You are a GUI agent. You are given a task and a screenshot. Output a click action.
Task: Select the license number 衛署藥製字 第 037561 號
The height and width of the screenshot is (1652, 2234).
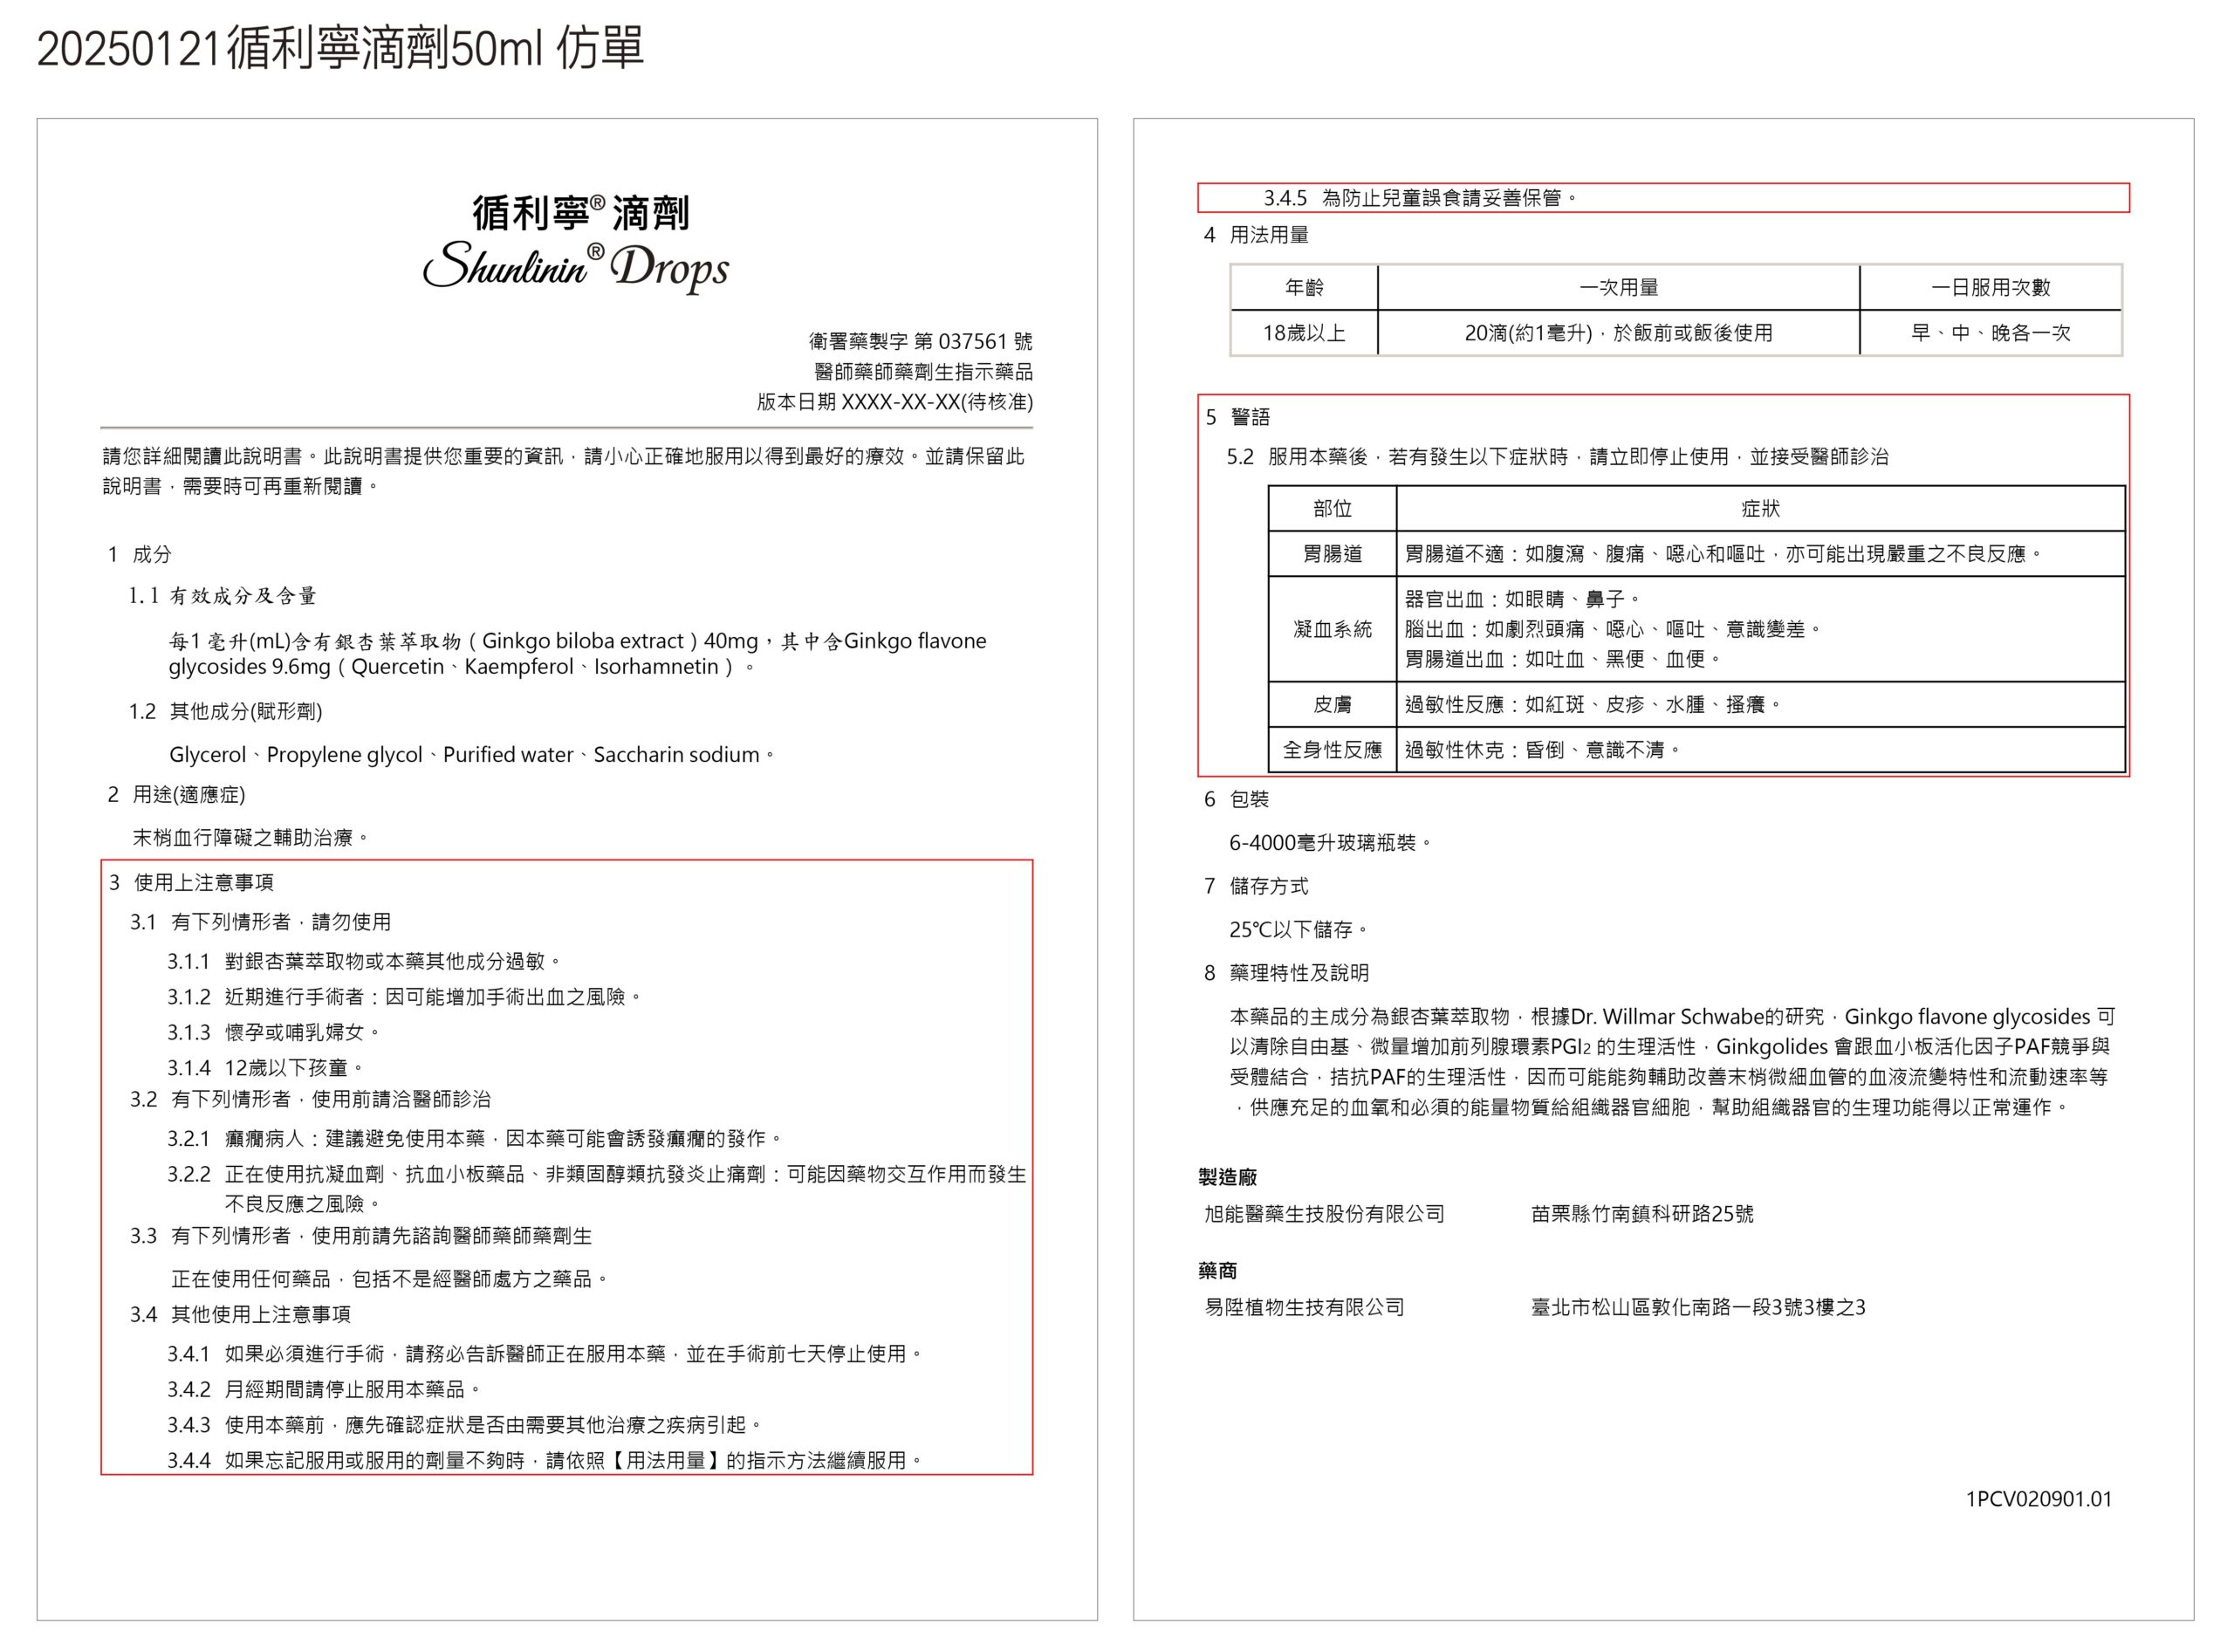pyautogui.click(x=921, y=341)
